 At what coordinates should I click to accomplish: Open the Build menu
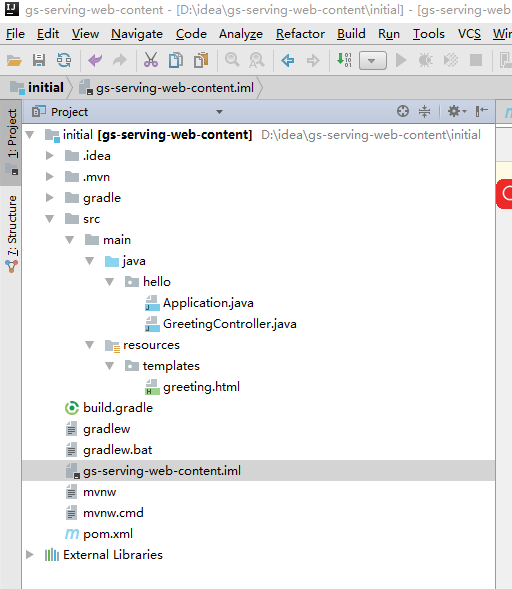(x=351, y=34)
